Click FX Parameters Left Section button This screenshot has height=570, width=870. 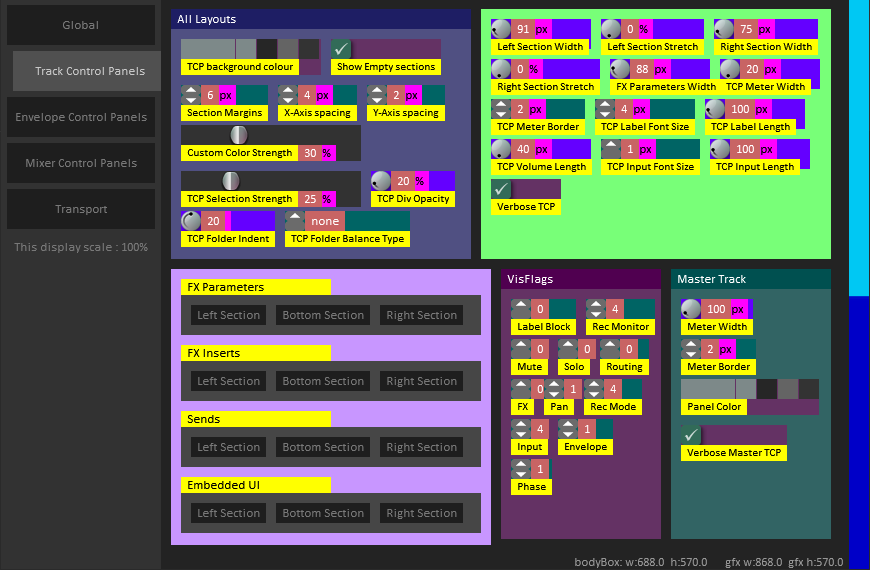tap(229, 315)
